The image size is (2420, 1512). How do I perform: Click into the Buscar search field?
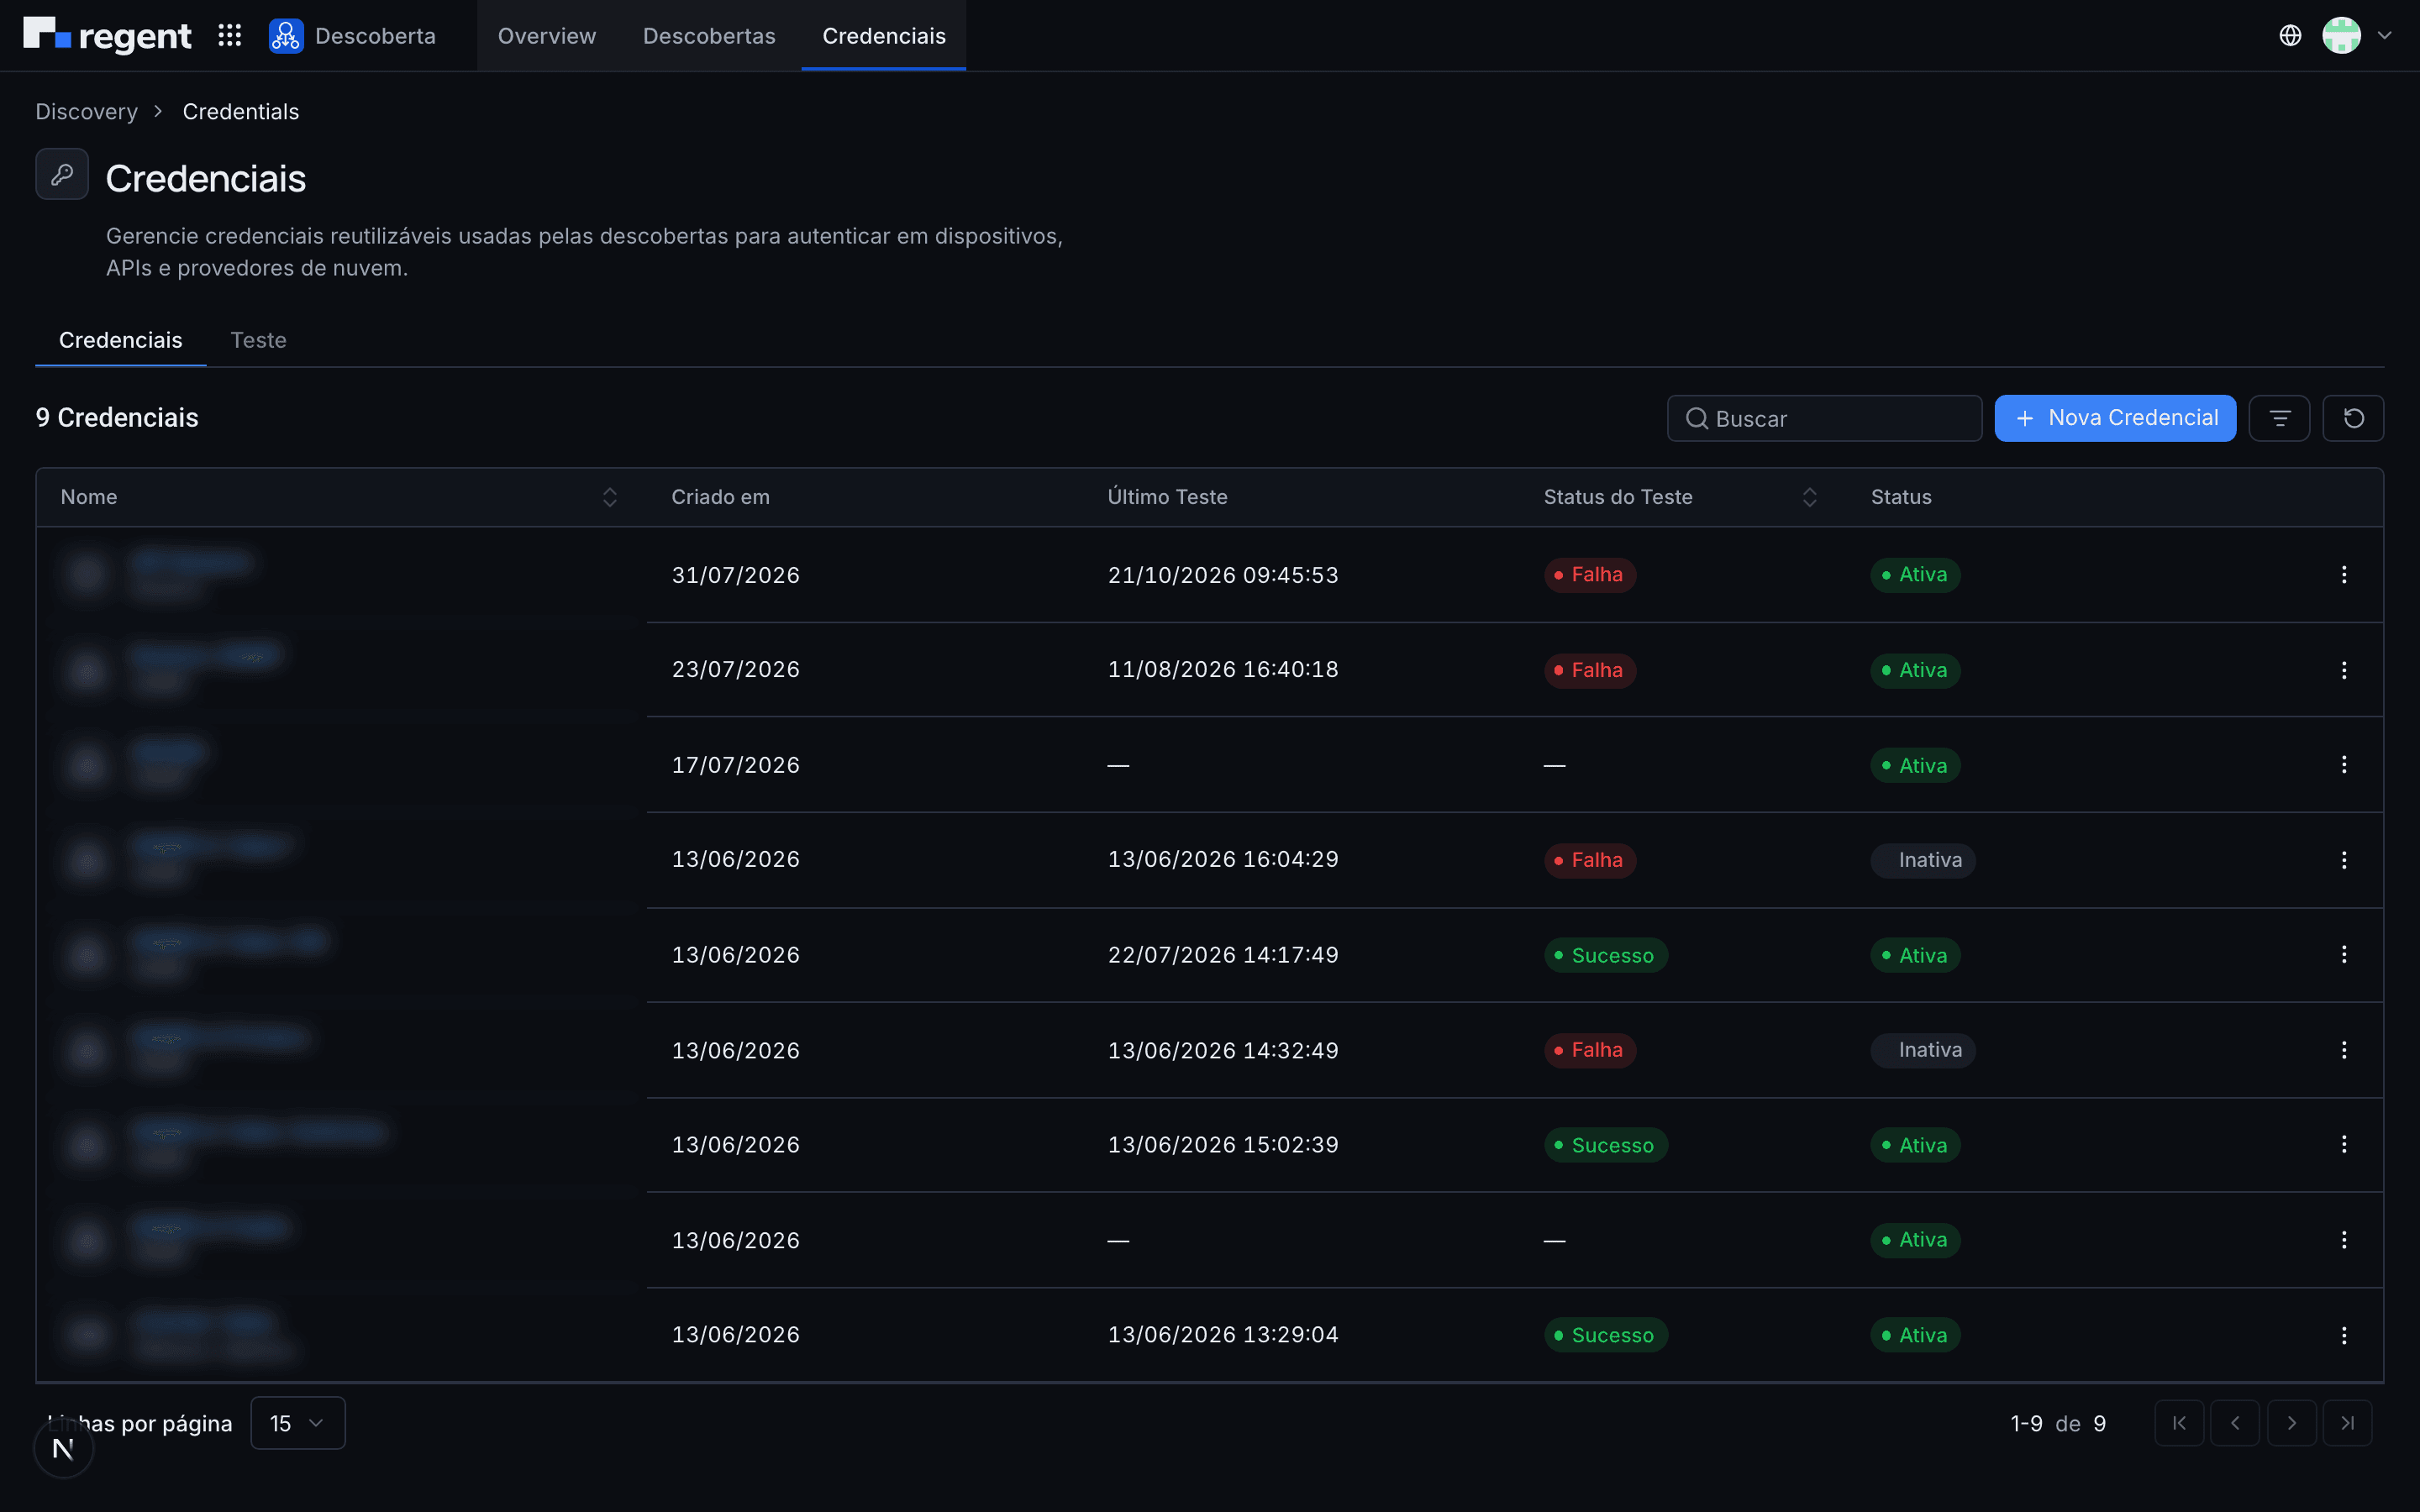tap(1824, 418)
